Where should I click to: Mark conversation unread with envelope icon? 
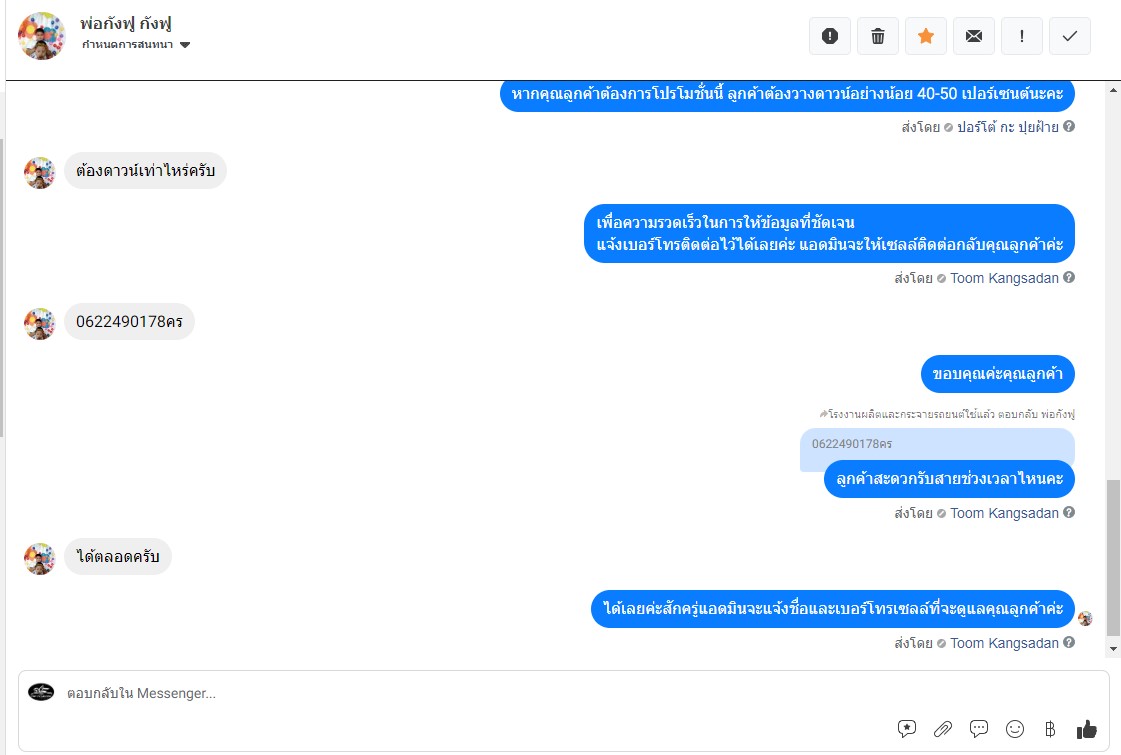click(x=973, y=36)
